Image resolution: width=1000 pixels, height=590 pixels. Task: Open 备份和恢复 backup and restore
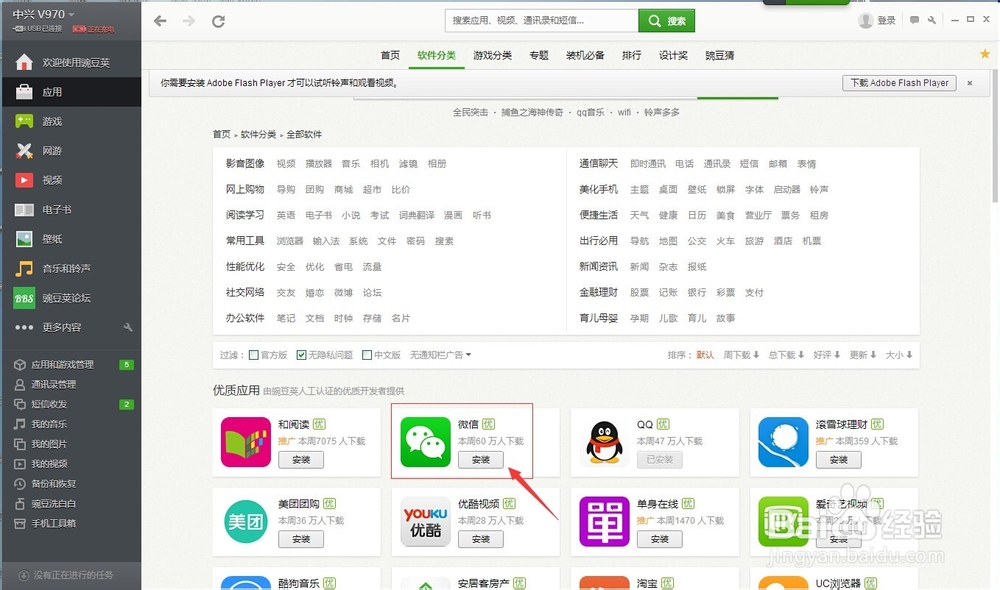[71, 483]
